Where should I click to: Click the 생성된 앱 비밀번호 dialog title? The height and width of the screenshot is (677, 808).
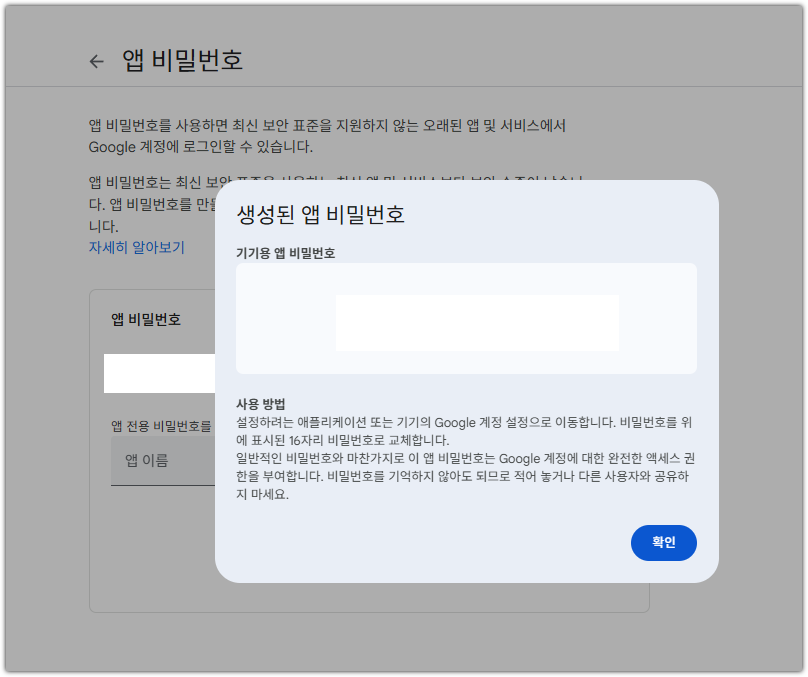321,214
